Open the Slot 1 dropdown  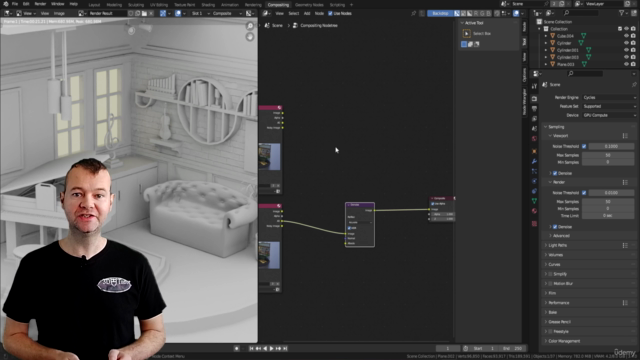tap(200, 13)
